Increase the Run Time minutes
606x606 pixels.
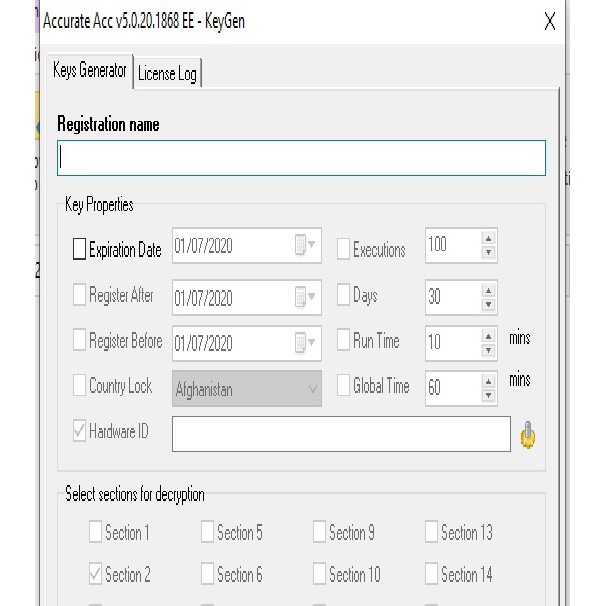pos(489,336)
